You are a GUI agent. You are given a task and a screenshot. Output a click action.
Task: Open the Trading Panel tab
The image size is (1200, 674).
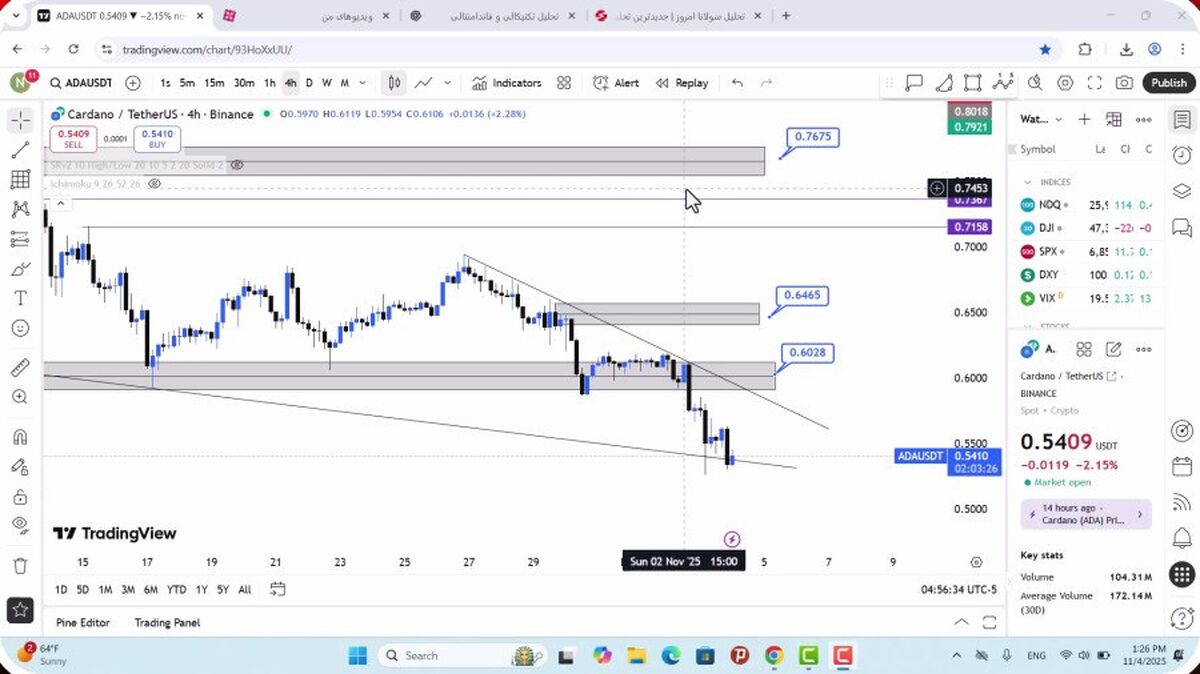[167, 622]
